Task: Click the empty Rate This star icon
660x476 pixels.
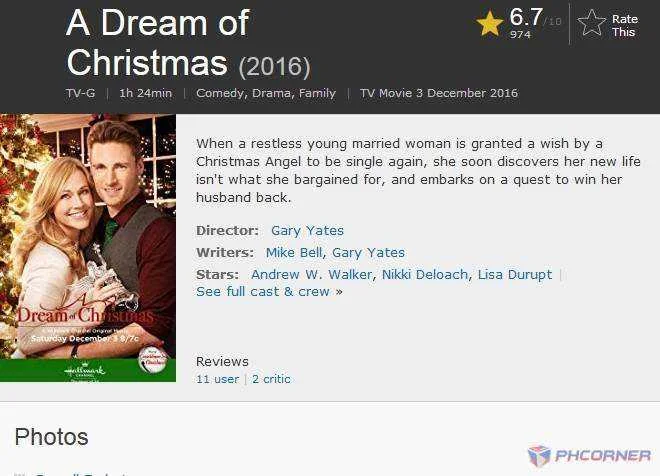Action: (591, 22)
